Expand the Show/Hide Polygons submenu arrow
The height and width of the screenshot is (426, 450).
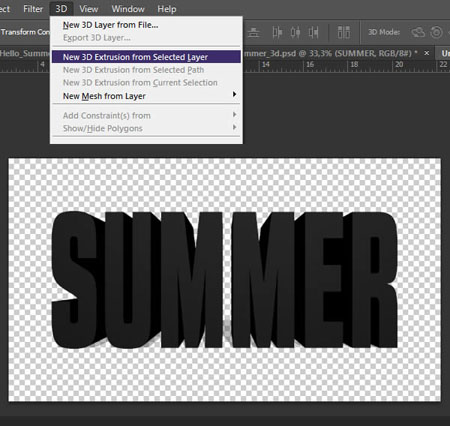[235, 127]
